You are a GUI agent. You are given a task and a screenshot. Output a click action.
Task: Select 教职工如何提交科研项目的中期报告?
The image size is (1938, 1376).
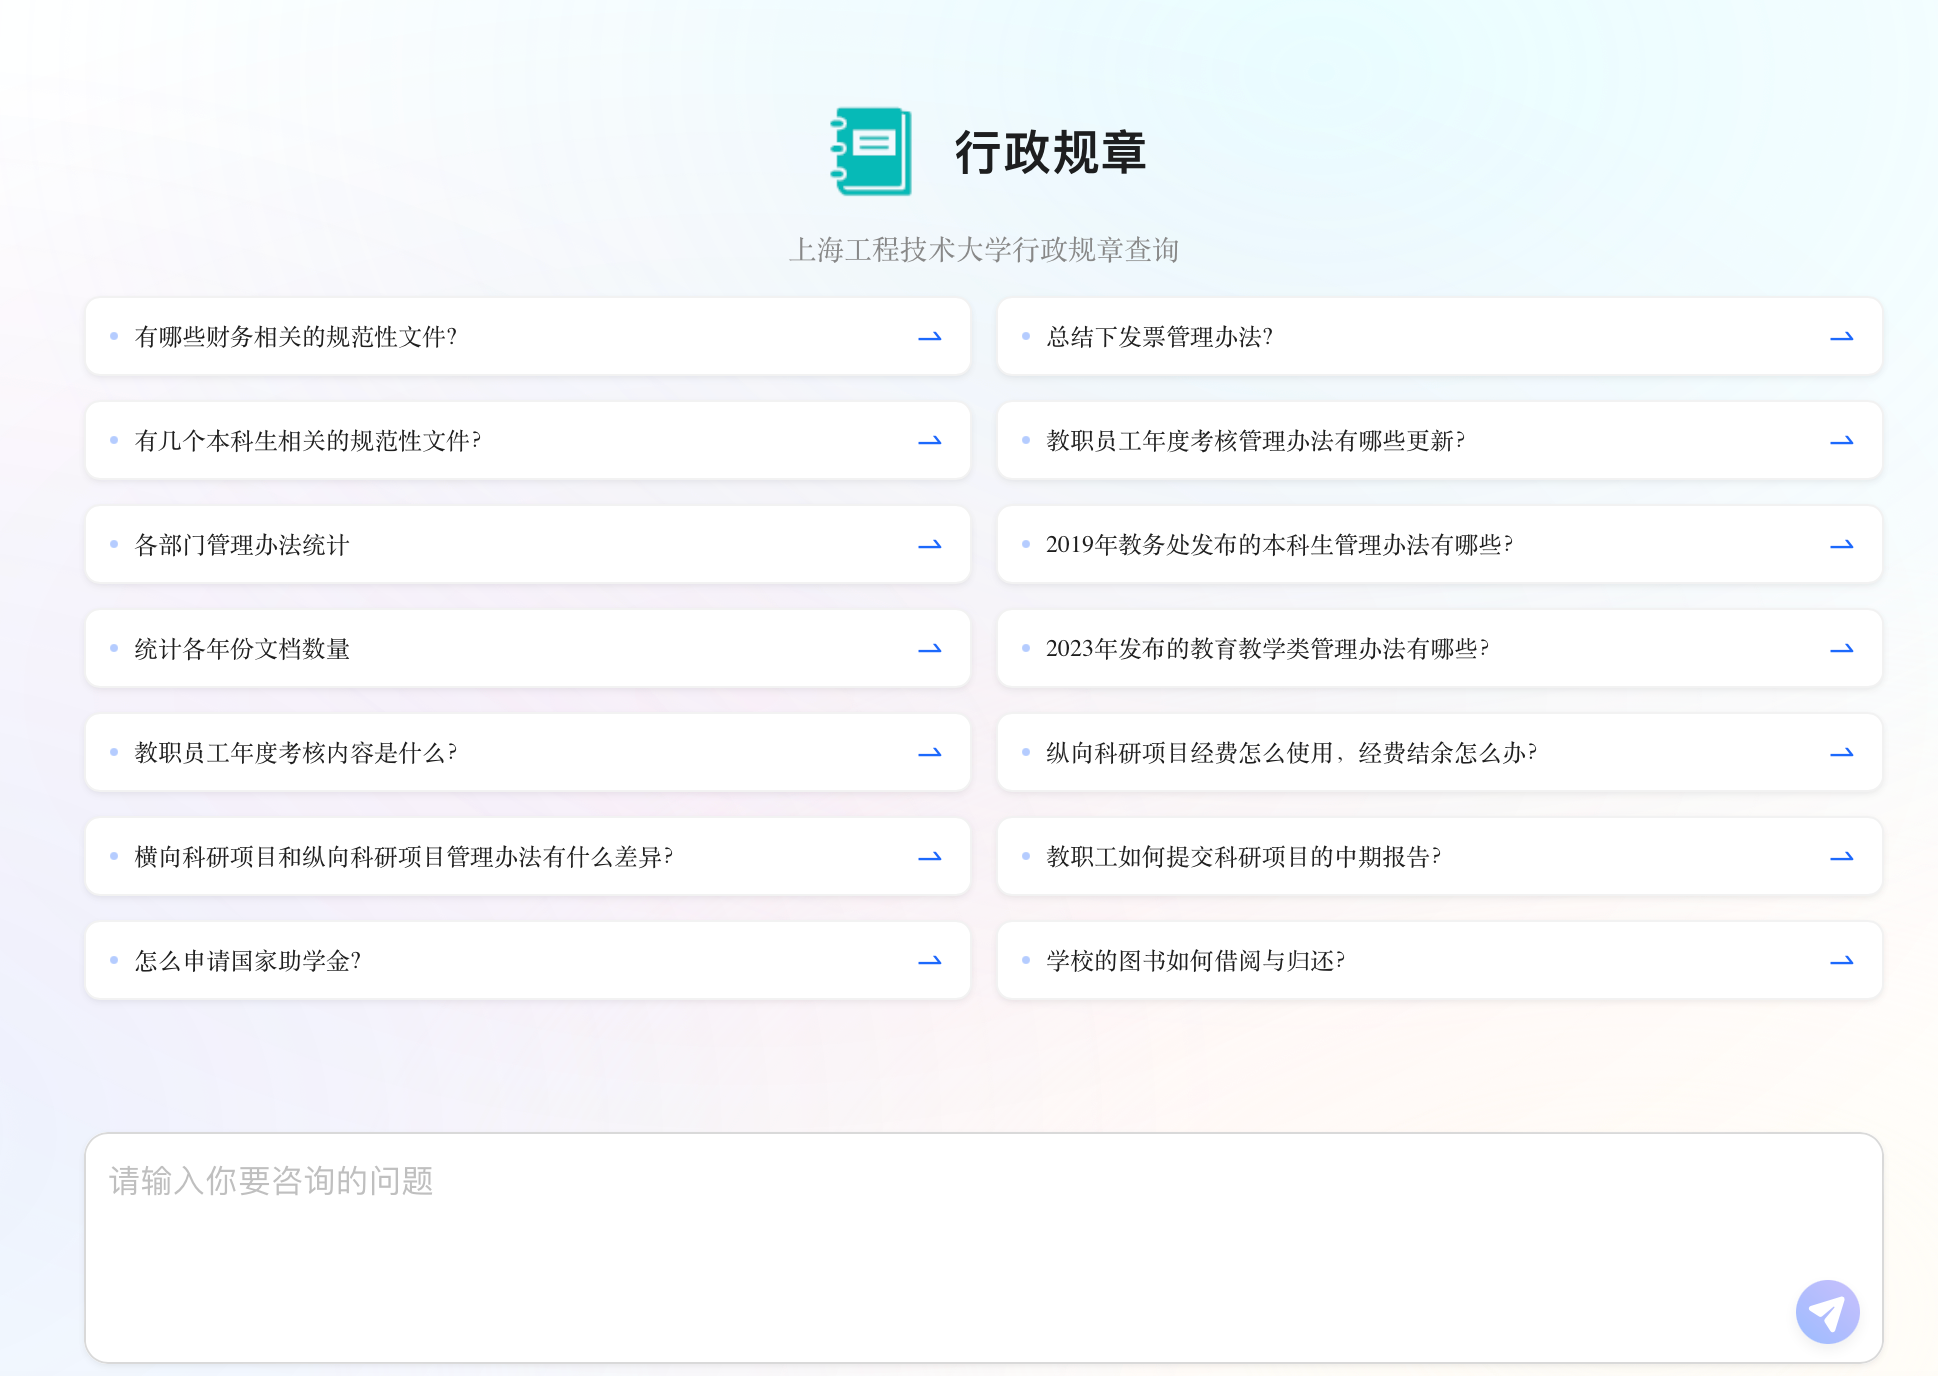pyautogui.click(x=1440, y=857)
